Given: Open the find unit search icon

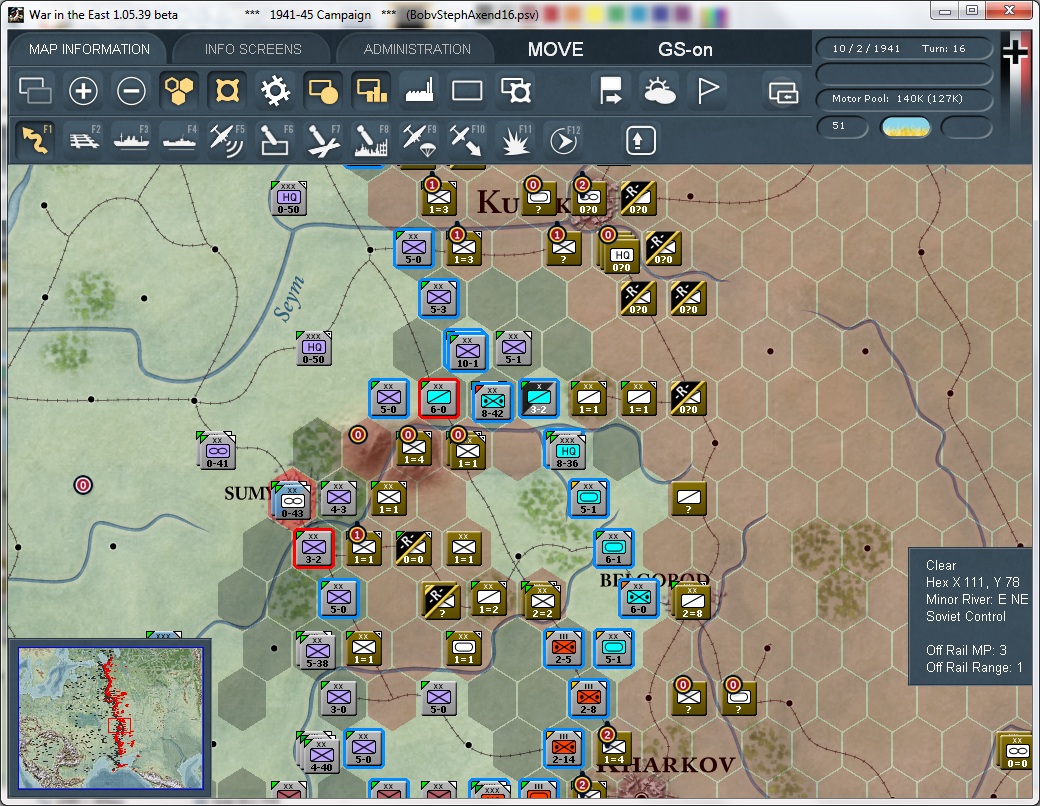Looking at the screenshot, I should [515, 90].
